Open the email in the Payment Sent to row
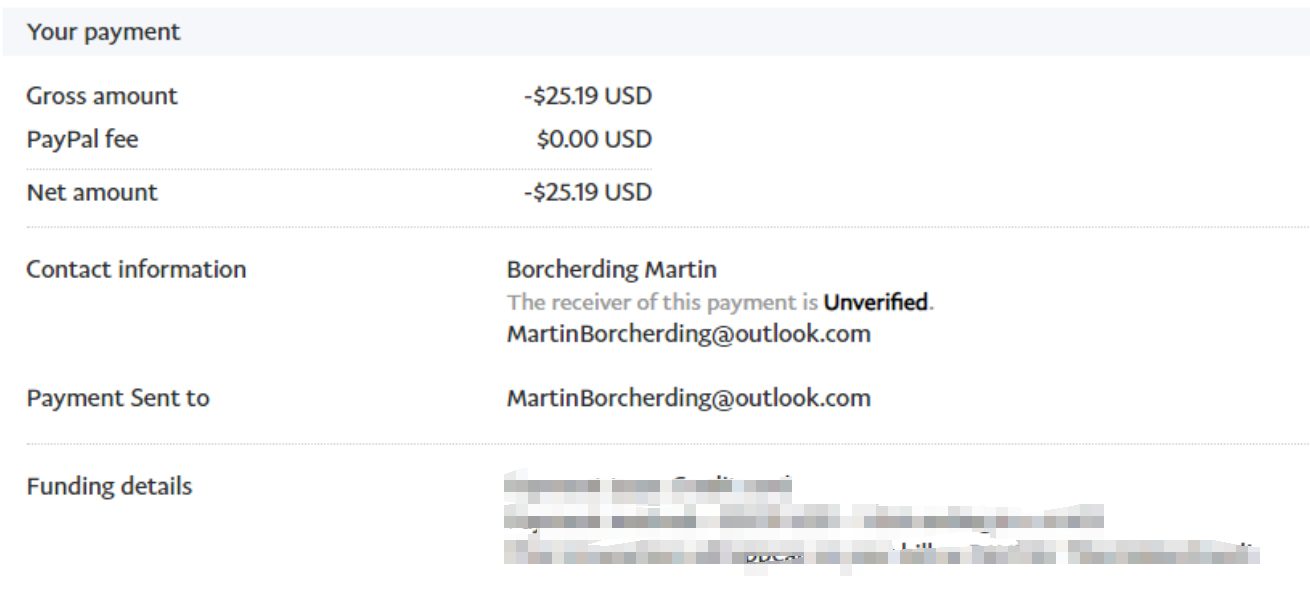Screen dimensions: 1310x604 pyautogui.click(x=688, y=398)
